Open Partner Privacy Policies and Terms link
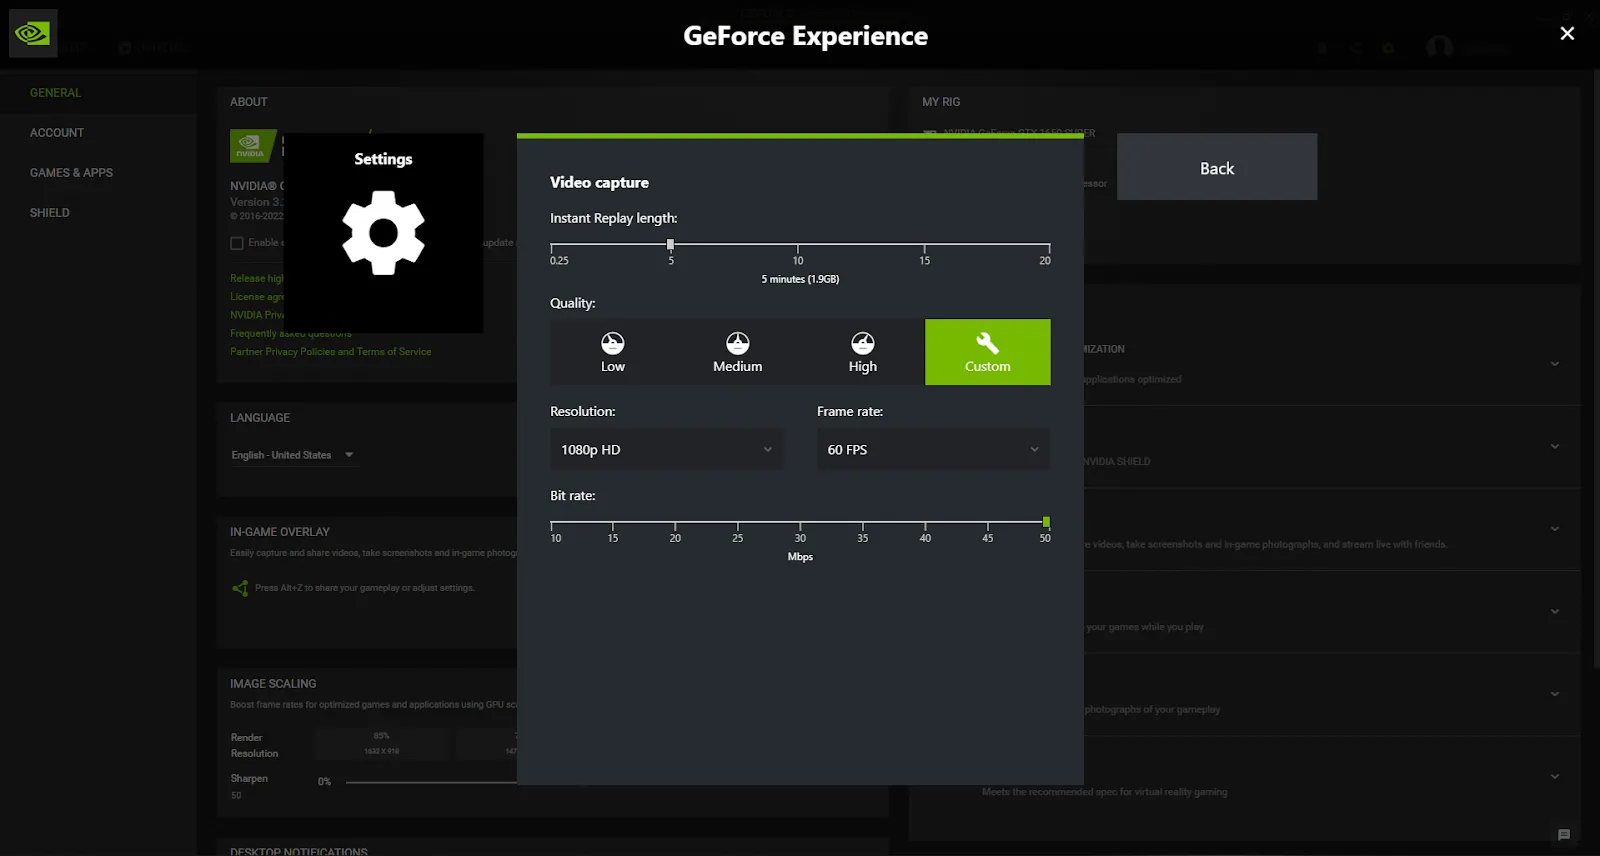Viewport: 1600px width, 856px height. 331,352
